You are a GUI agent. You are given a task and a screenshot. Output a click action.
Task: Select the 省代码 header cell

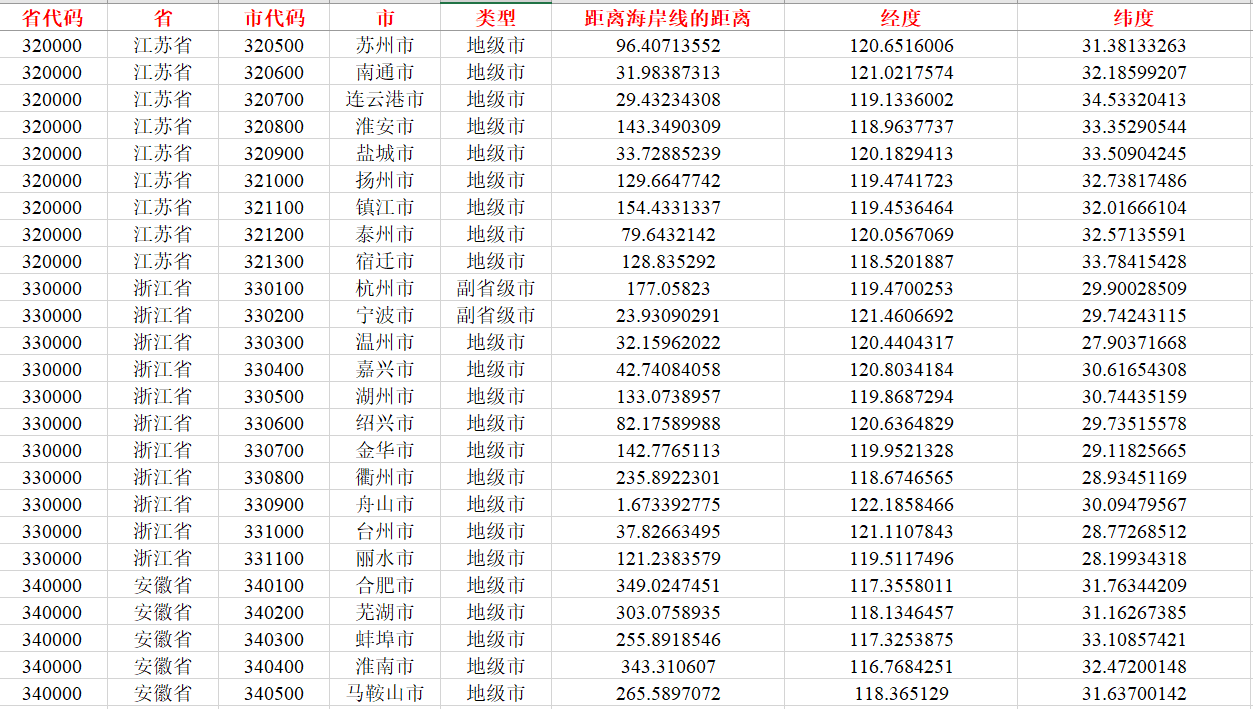click(x=53, y=18)
